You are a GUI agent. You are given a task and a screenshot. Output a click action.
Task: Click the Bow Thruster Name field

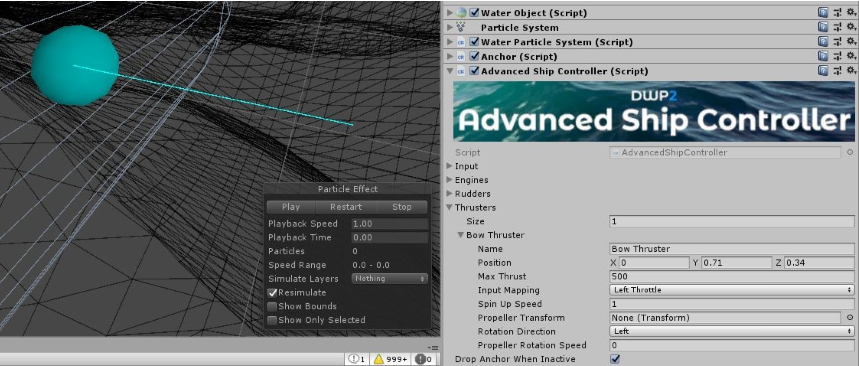[732, 249]
